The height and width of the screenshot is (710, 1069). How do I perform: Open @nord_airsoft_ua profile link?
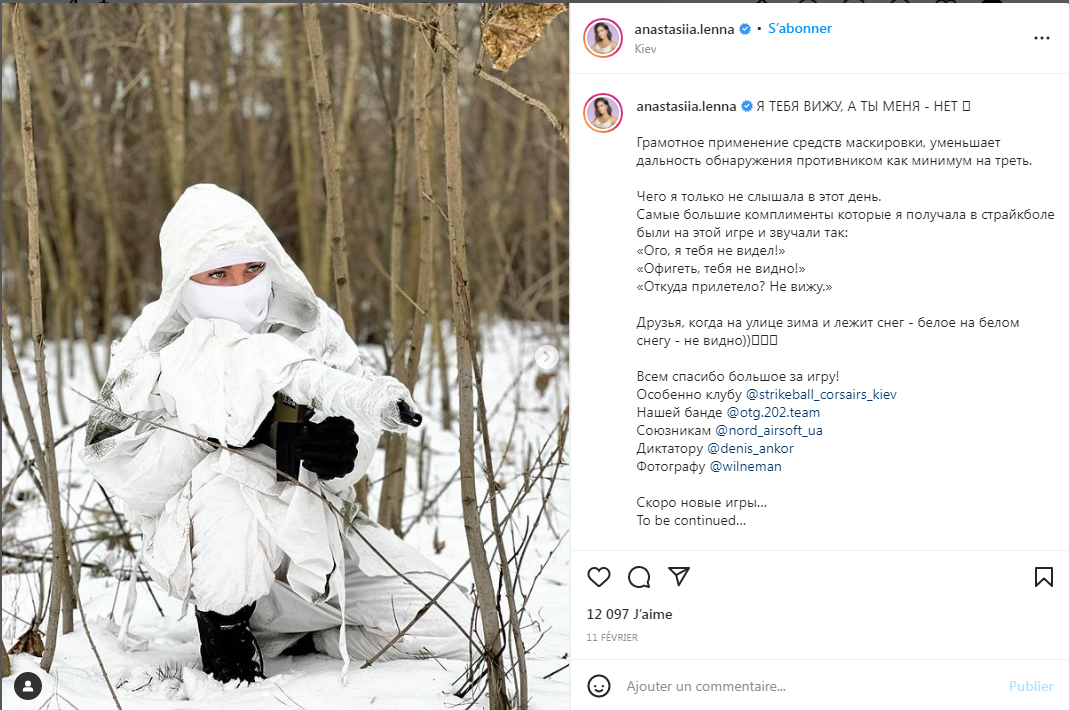(x=768, y=430)
